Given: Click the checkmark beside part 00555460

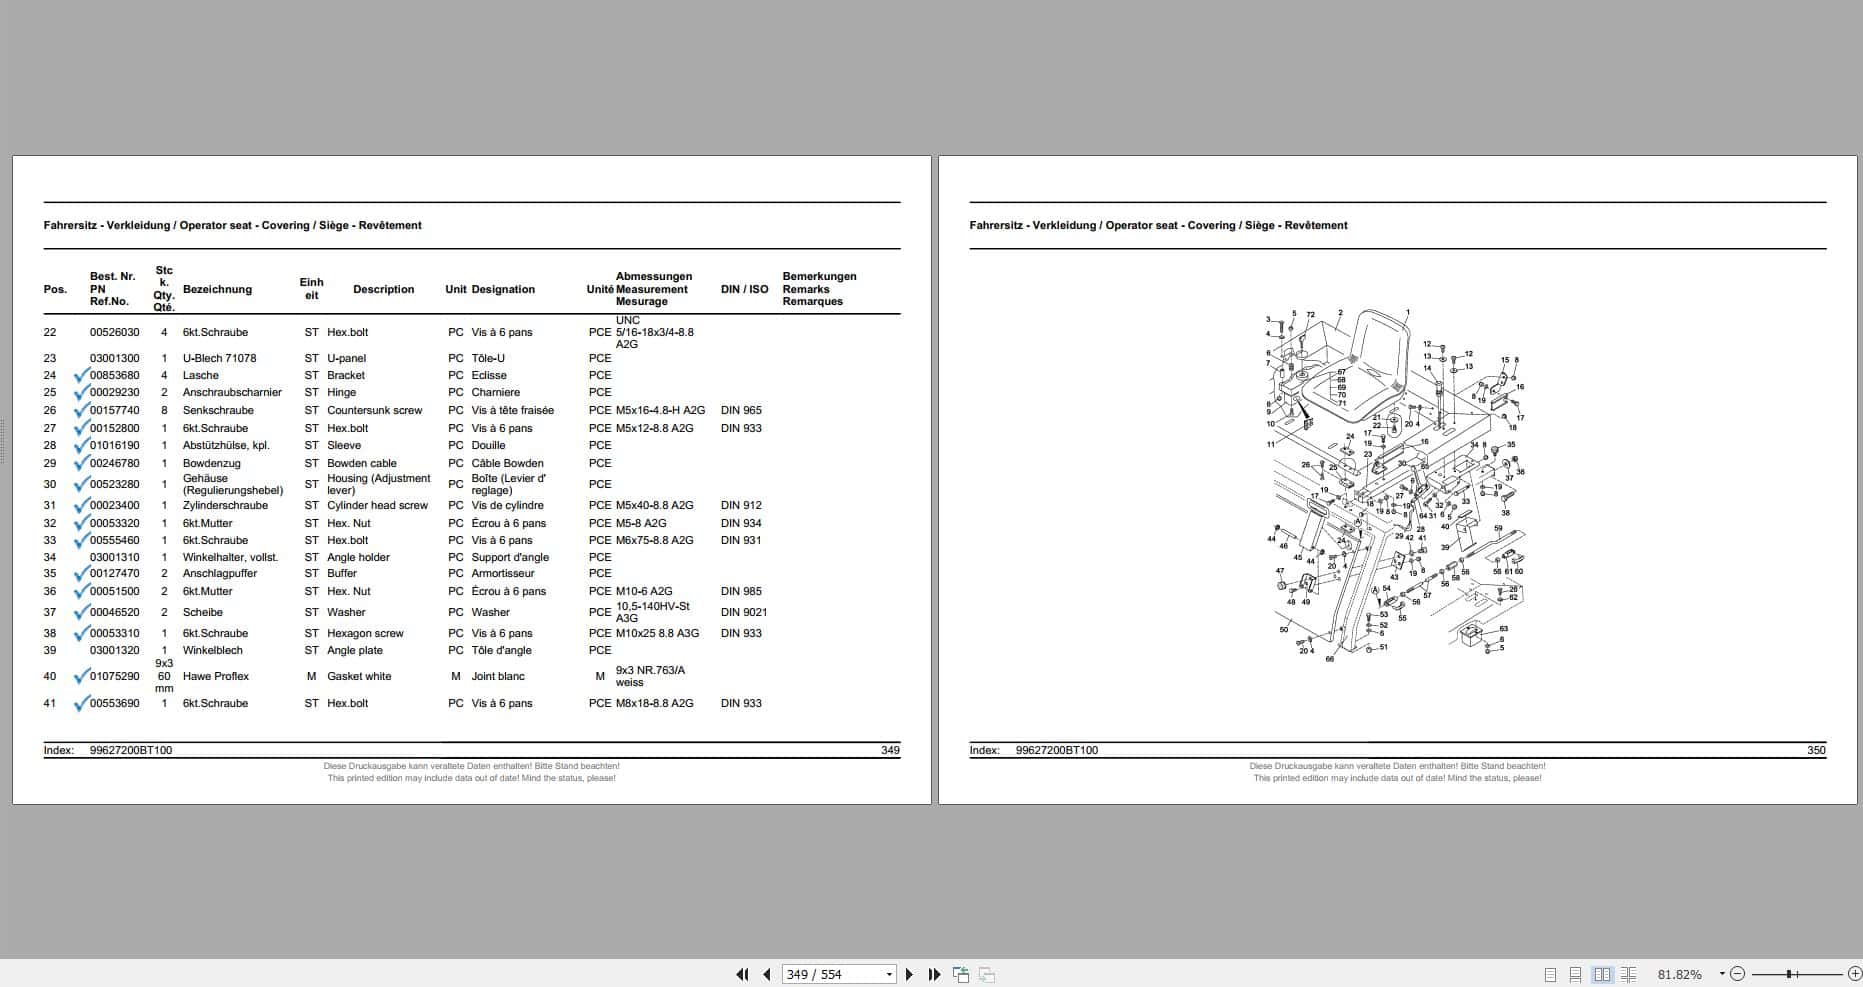Looking at the screenshot, I should pyautogui.click(x=81, y=540).
